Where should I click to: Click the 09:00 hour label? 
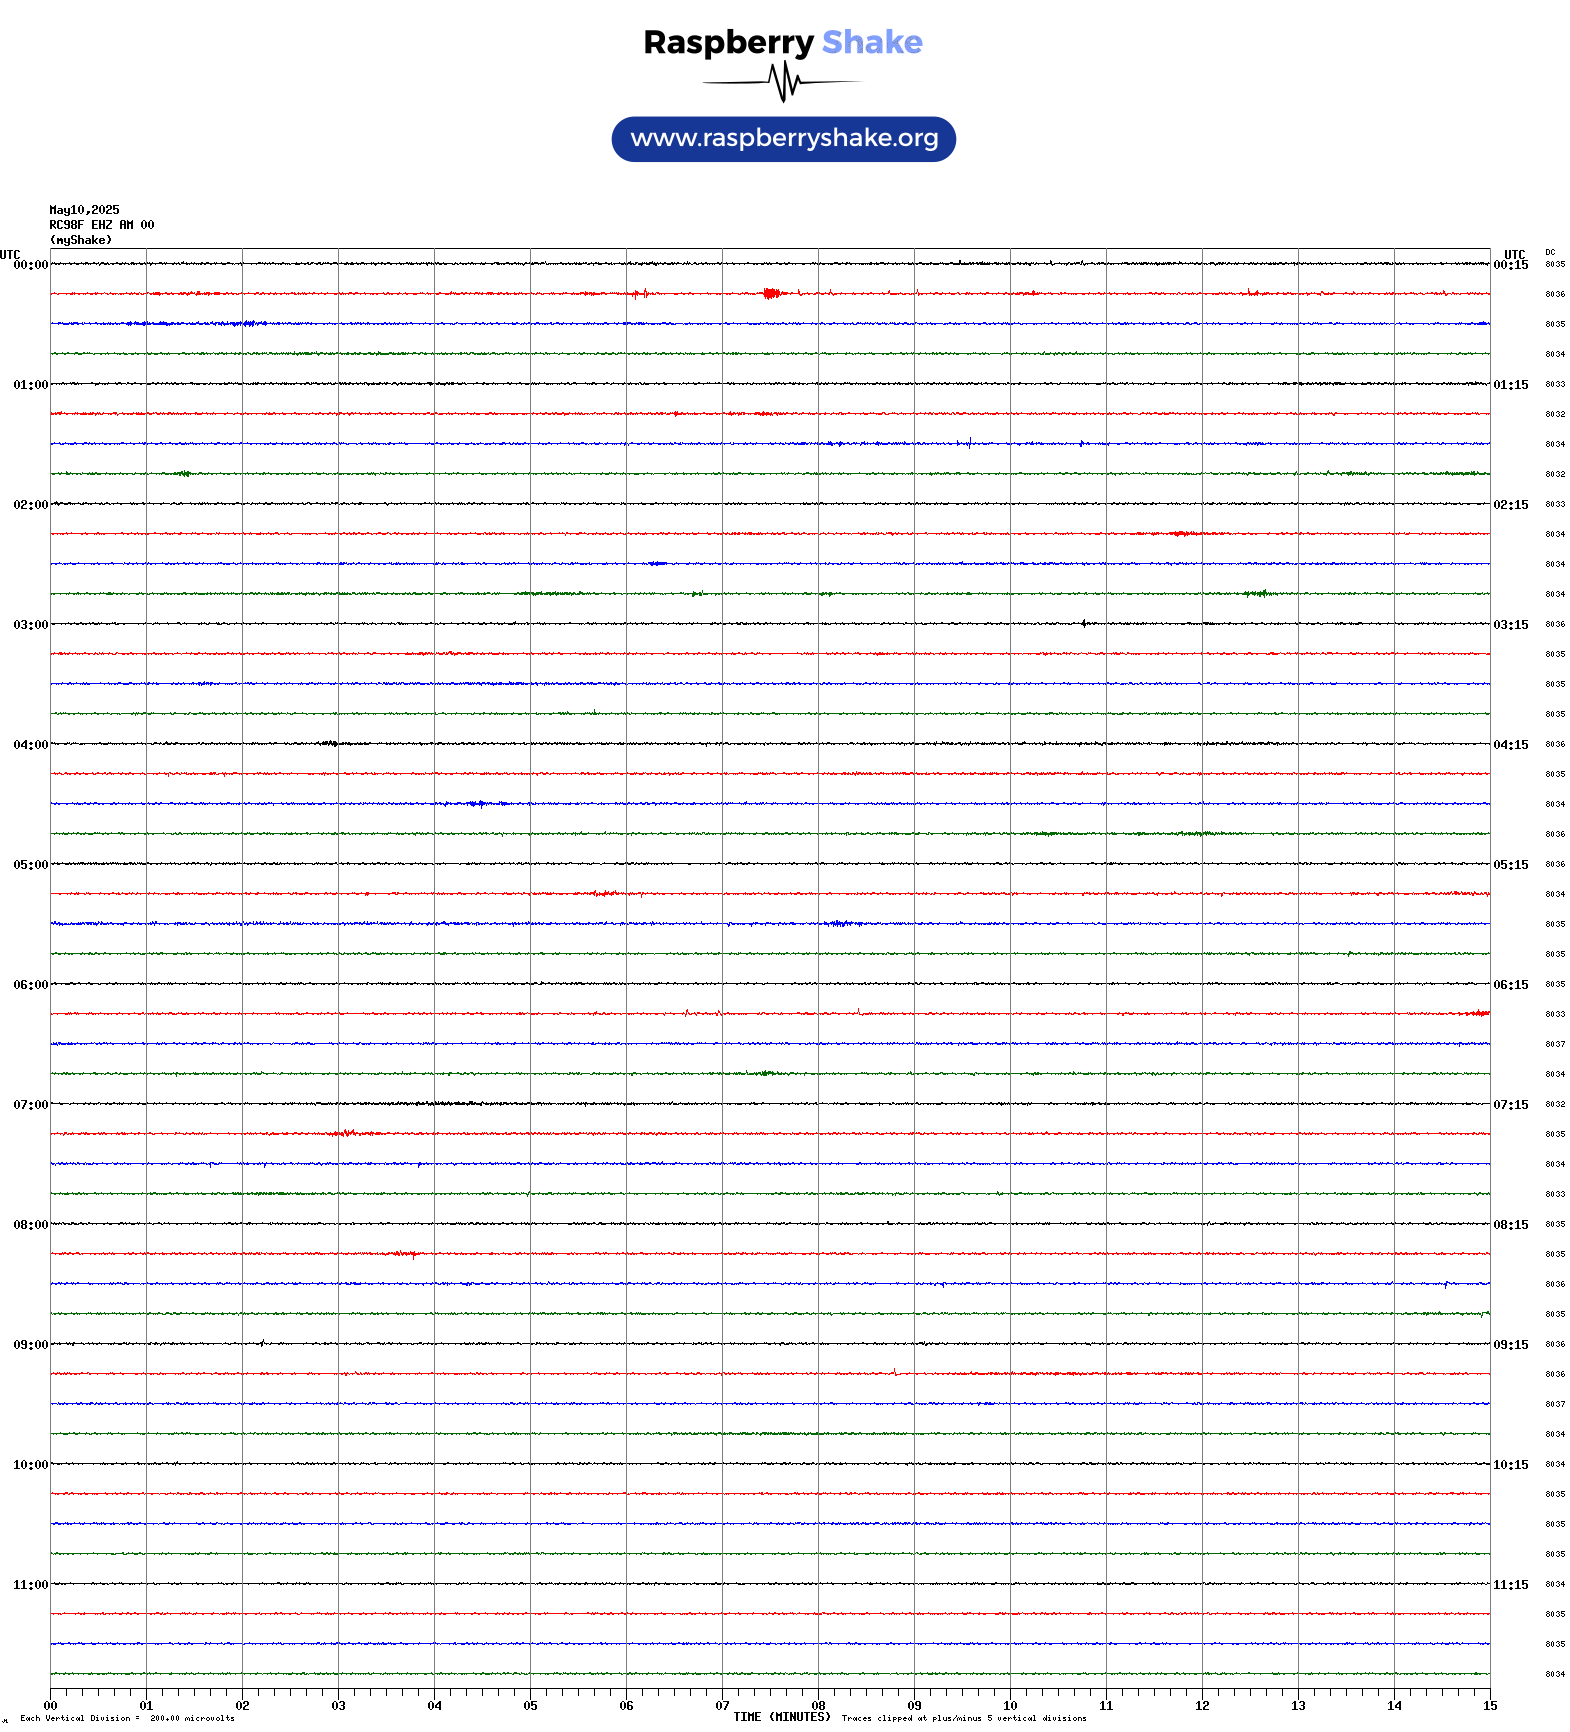click(30, 1345)
